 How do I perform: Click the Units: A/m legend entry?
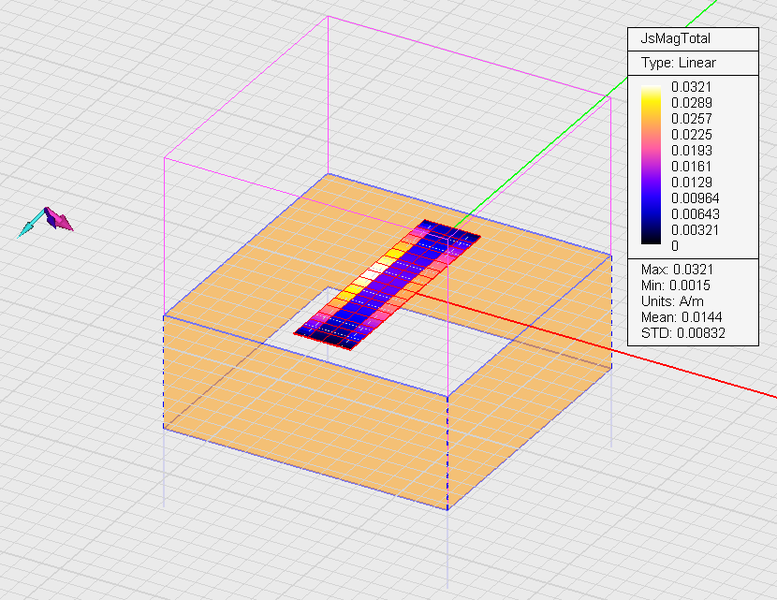coord(670,303)
